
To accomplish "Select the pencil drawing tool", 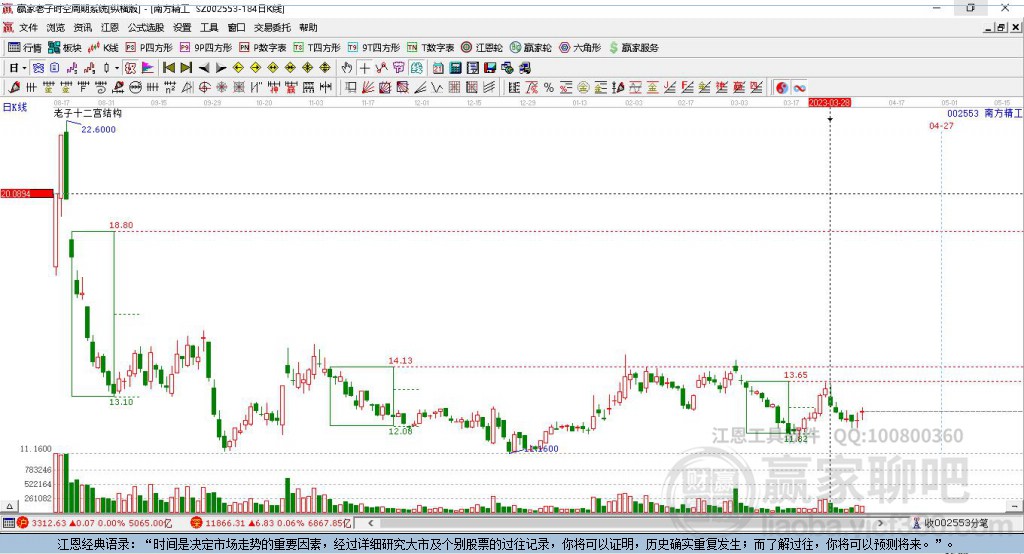I will [14, 88].
